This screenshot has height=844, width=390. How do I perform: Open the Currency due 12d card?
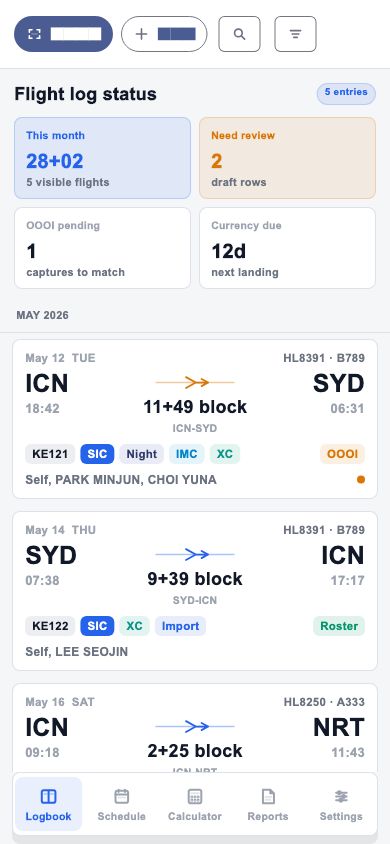point(287,248)
